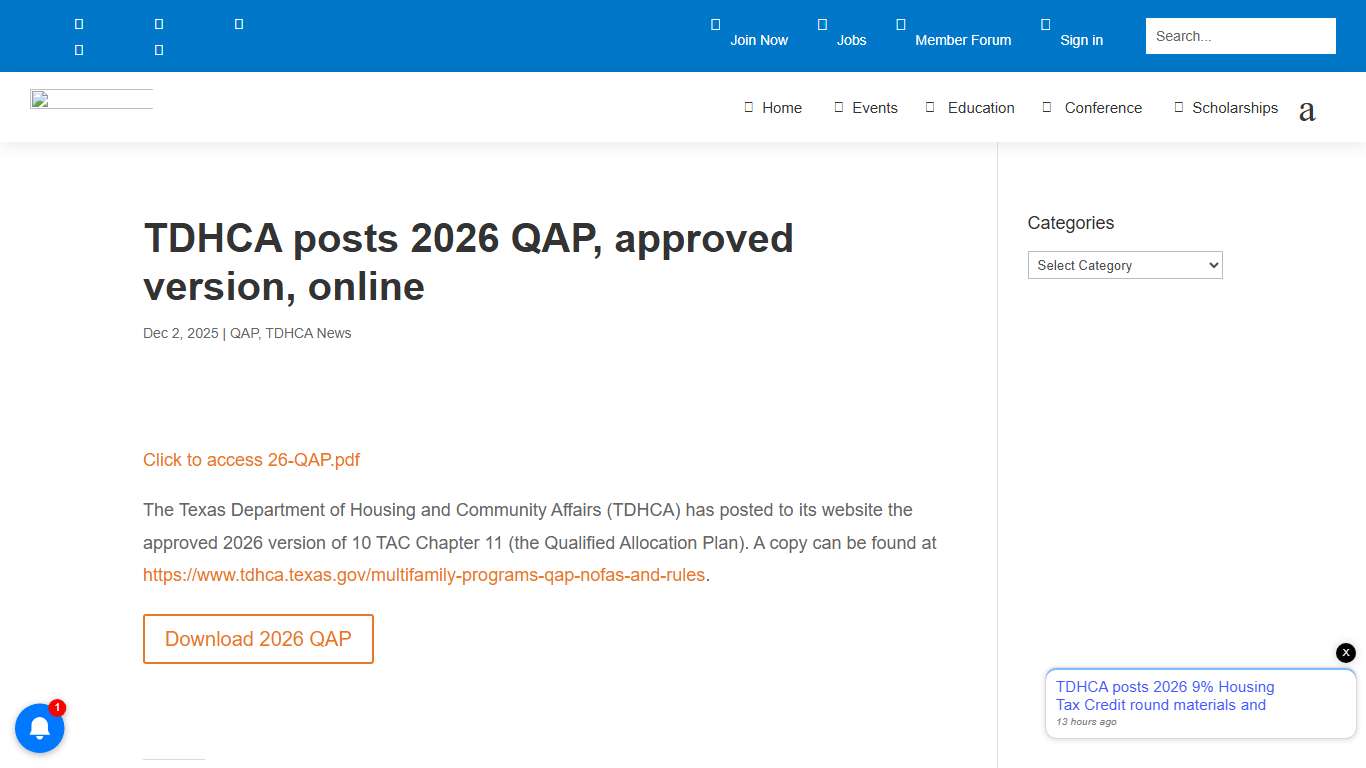Click the icon beside Member Forum
1366x768 pixels.
900,24
